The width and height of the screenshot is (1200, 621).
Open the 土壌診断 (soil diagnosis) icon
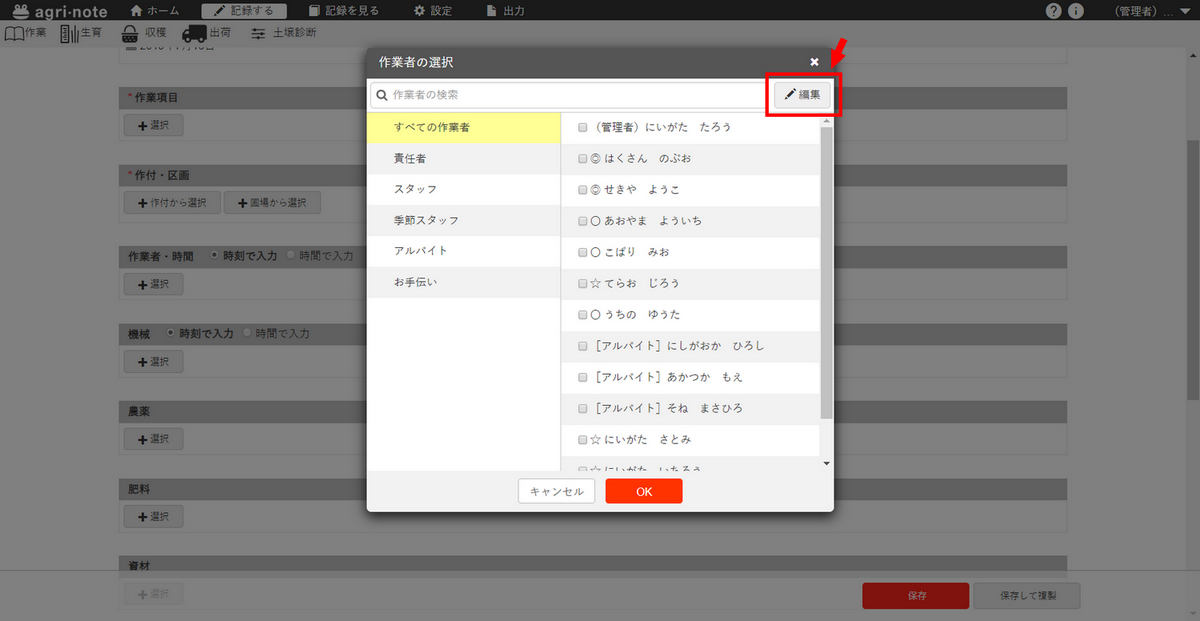click(x=262, y=33)
